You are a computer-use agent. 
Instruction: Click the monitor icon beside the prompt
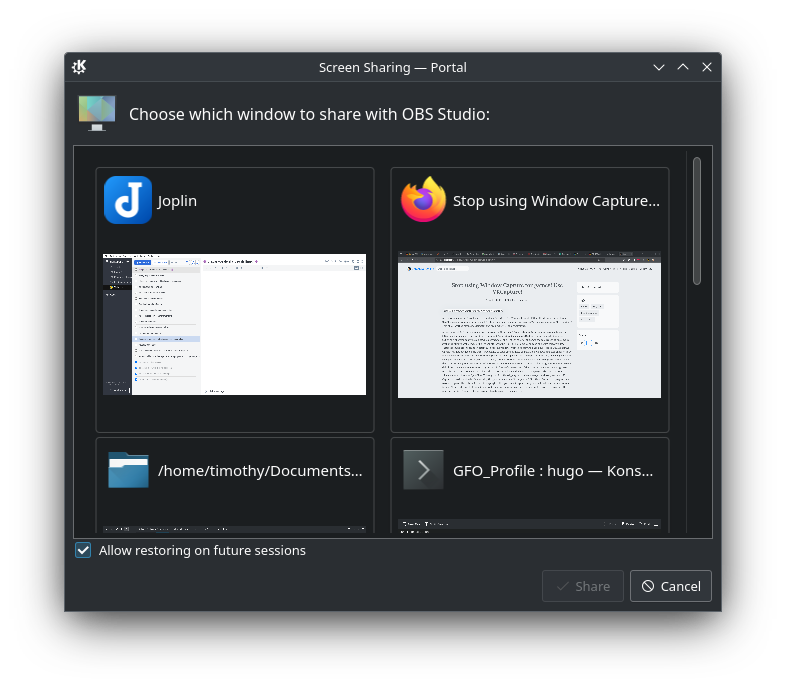point(97,113)
